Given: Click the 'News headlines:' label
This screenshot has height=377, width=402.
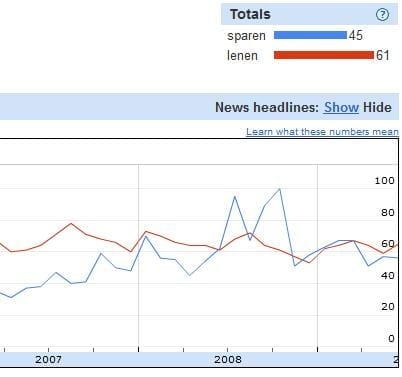Looking at the screenshot, I should 267,107.
